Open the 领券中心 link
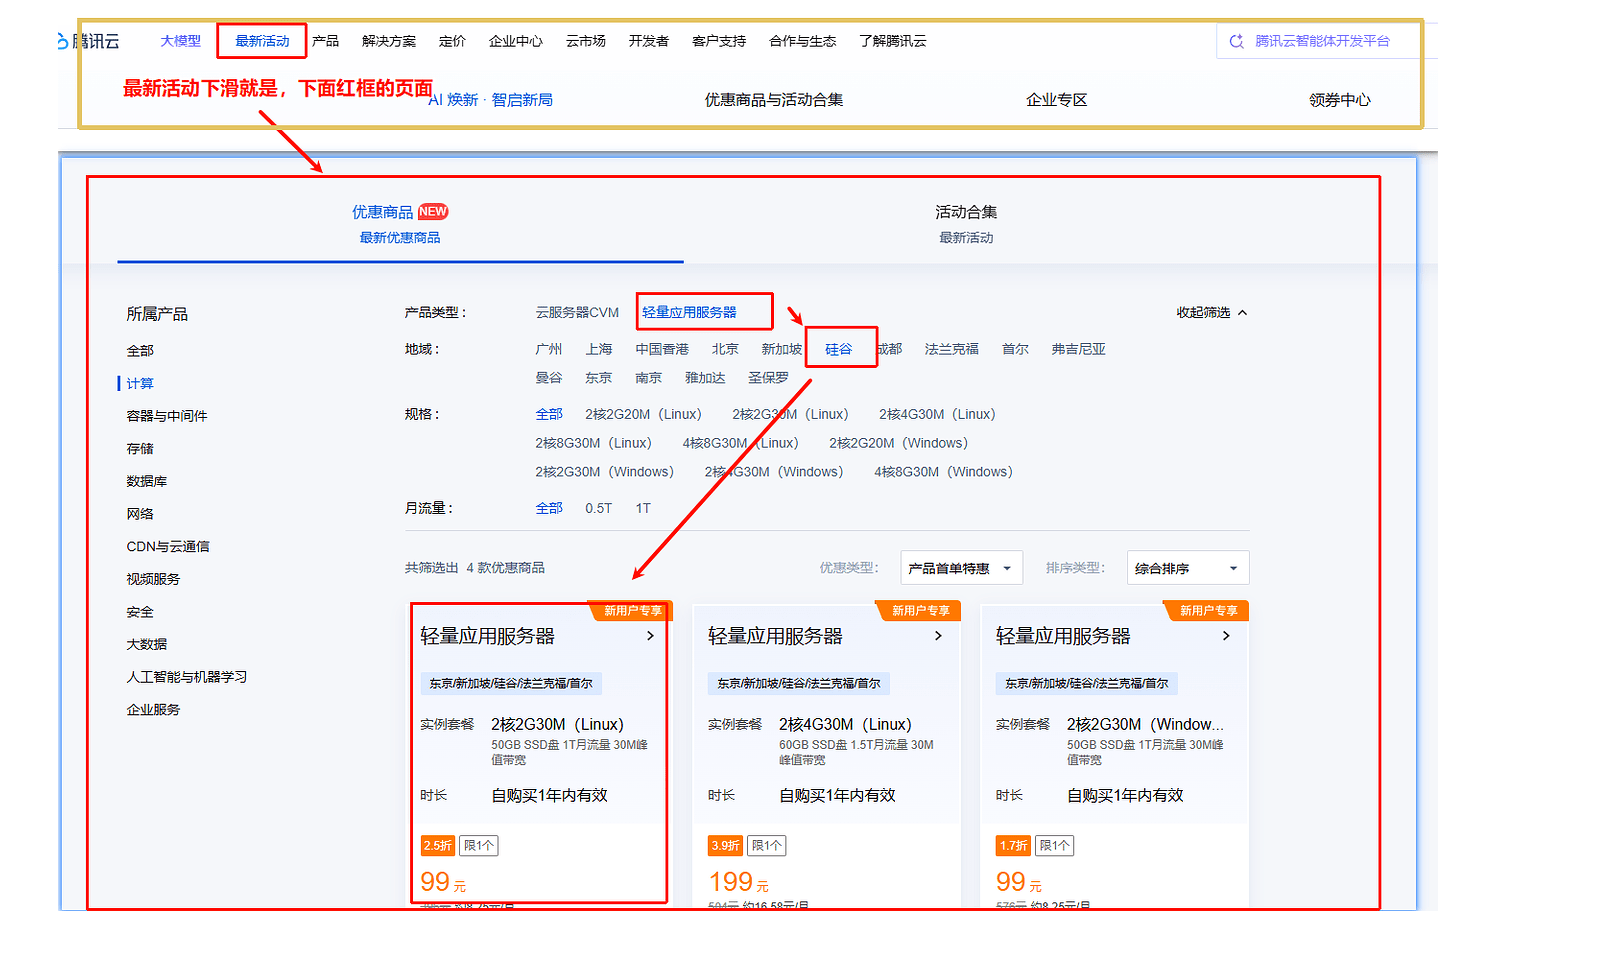The image size is (1600, 956). (x=1340, y=100)
